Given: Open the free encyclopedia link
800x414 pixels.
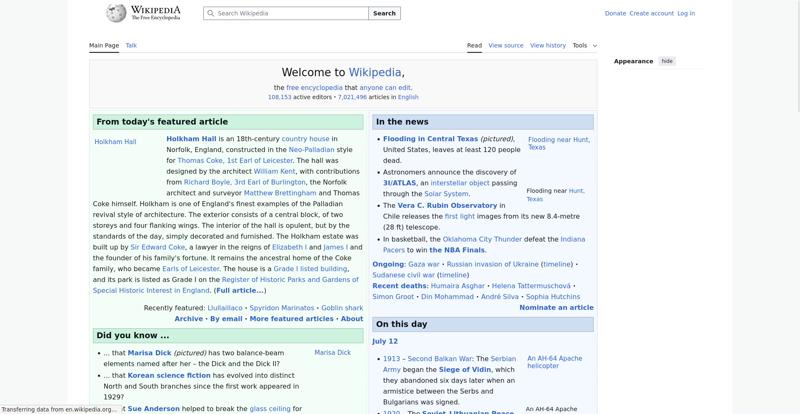Looking at the screenshot, I should click(x=314, y=88).
